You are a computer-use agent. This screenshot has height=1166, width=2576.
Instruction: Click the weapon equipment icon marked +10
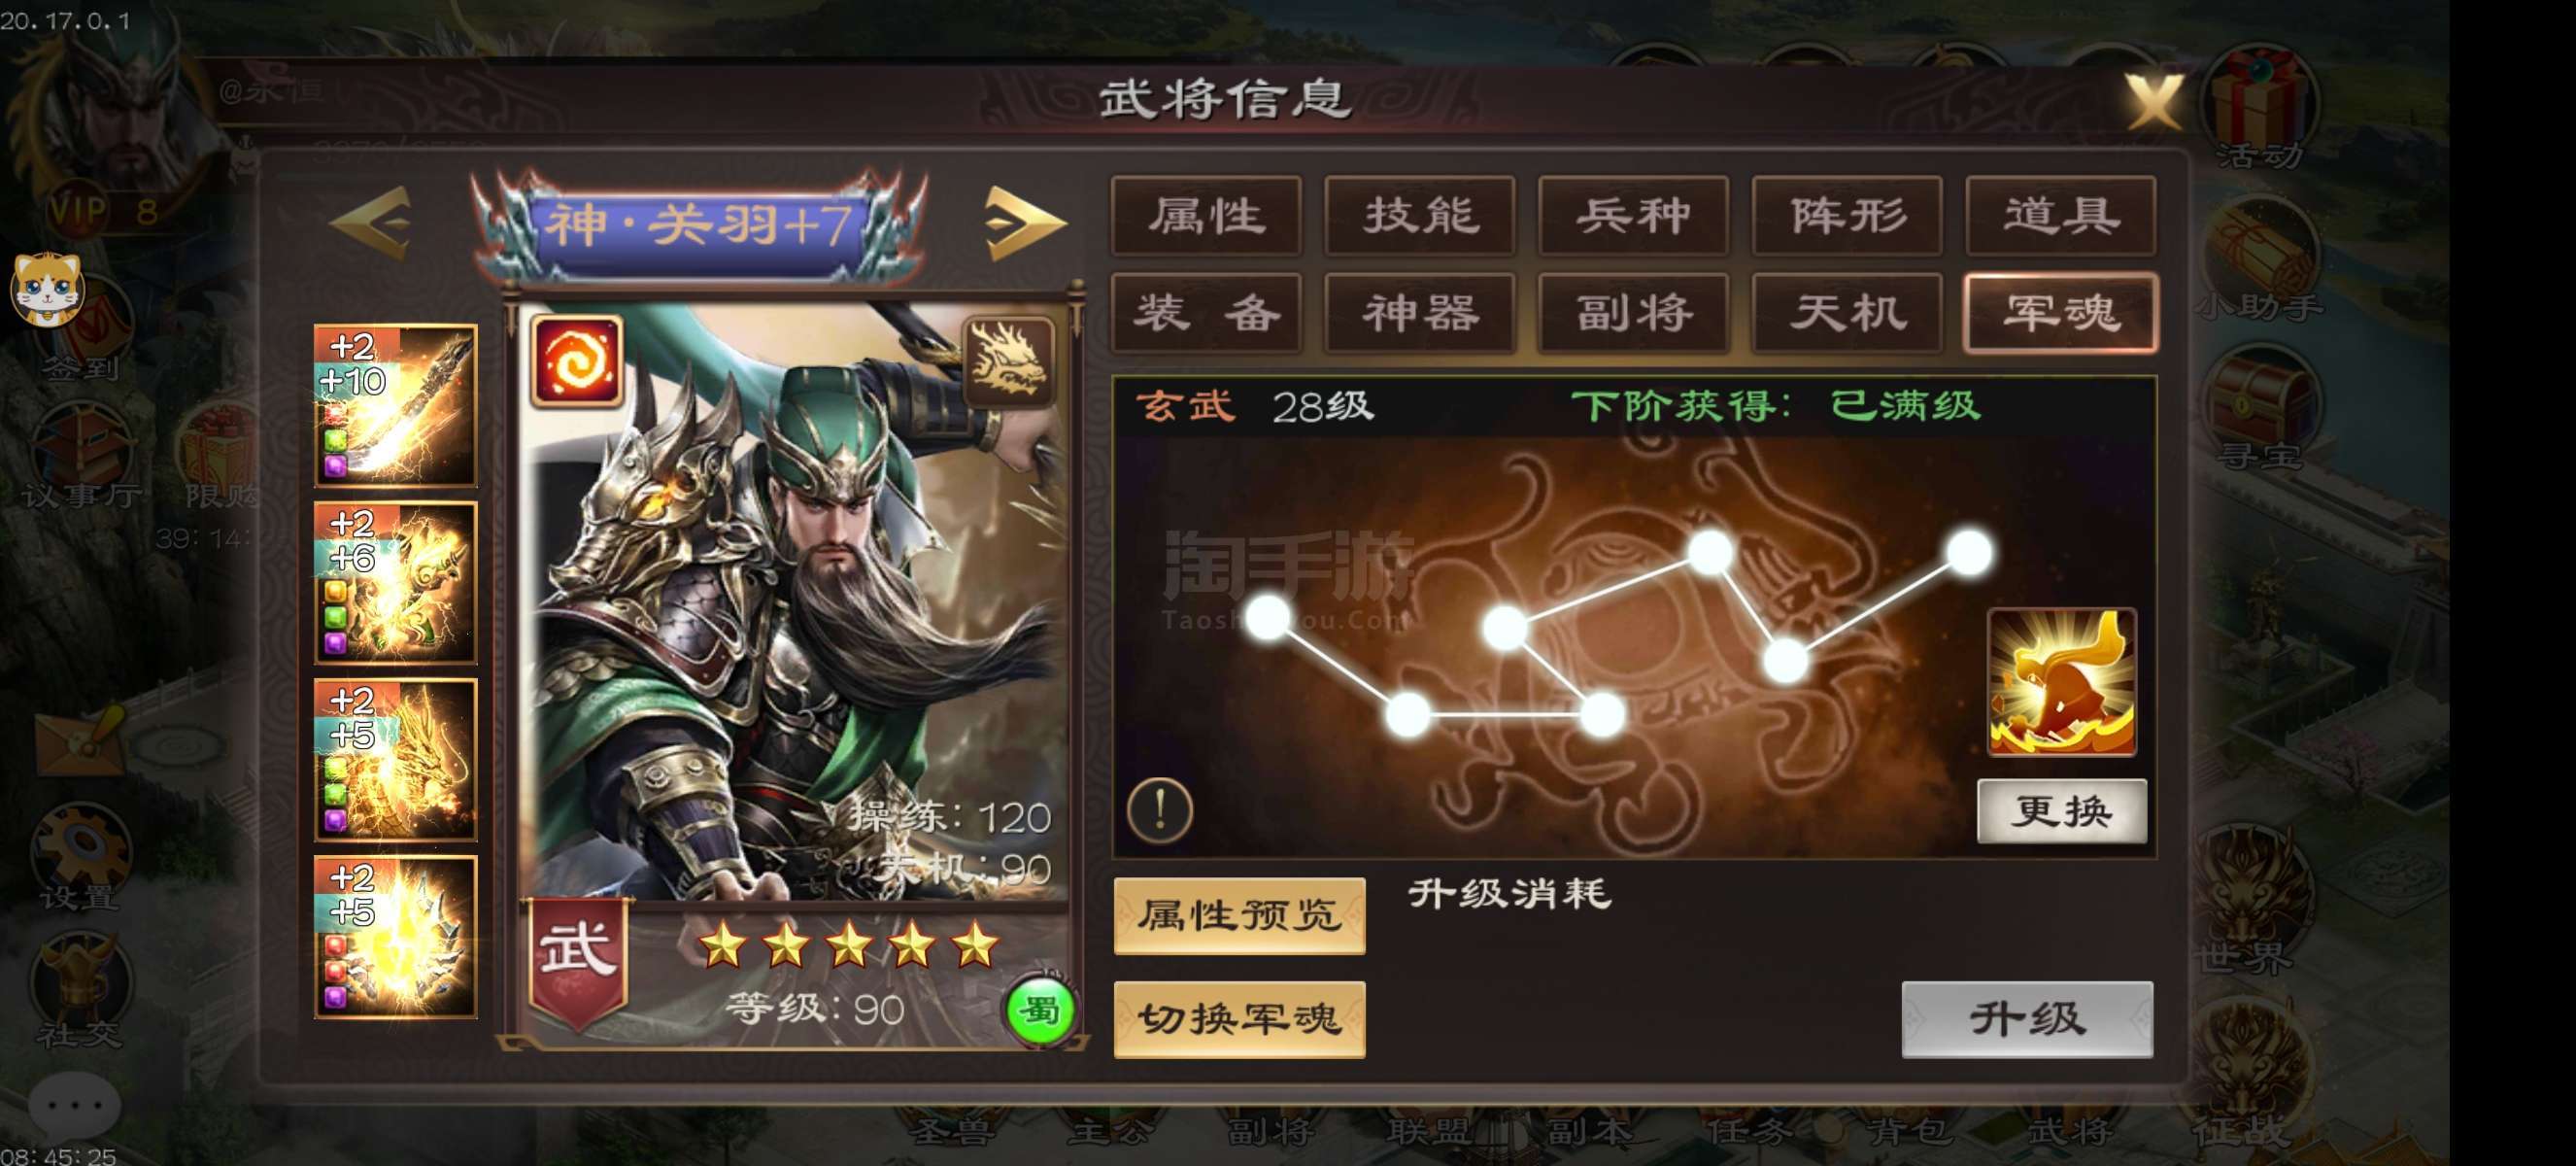396,405
